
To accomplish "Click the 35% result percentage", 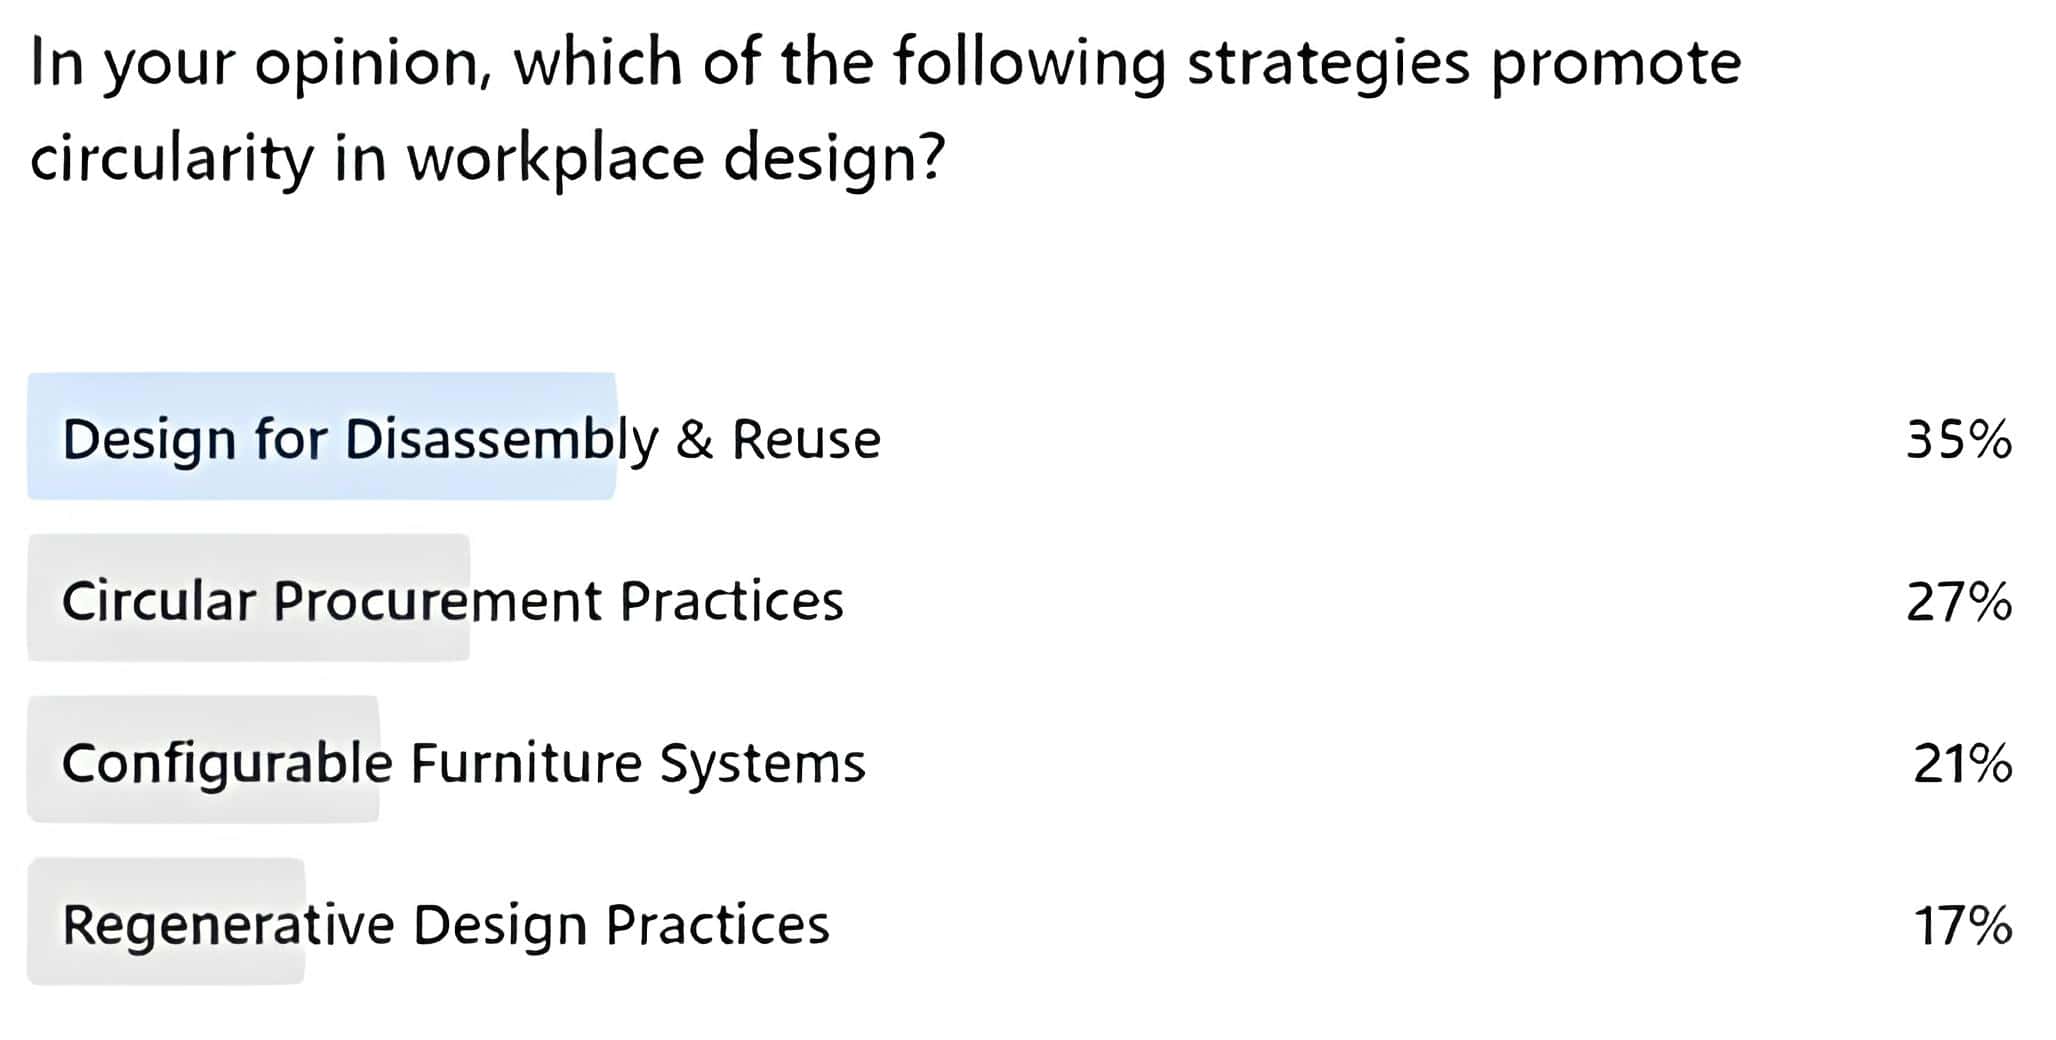I will [1958, 440].
